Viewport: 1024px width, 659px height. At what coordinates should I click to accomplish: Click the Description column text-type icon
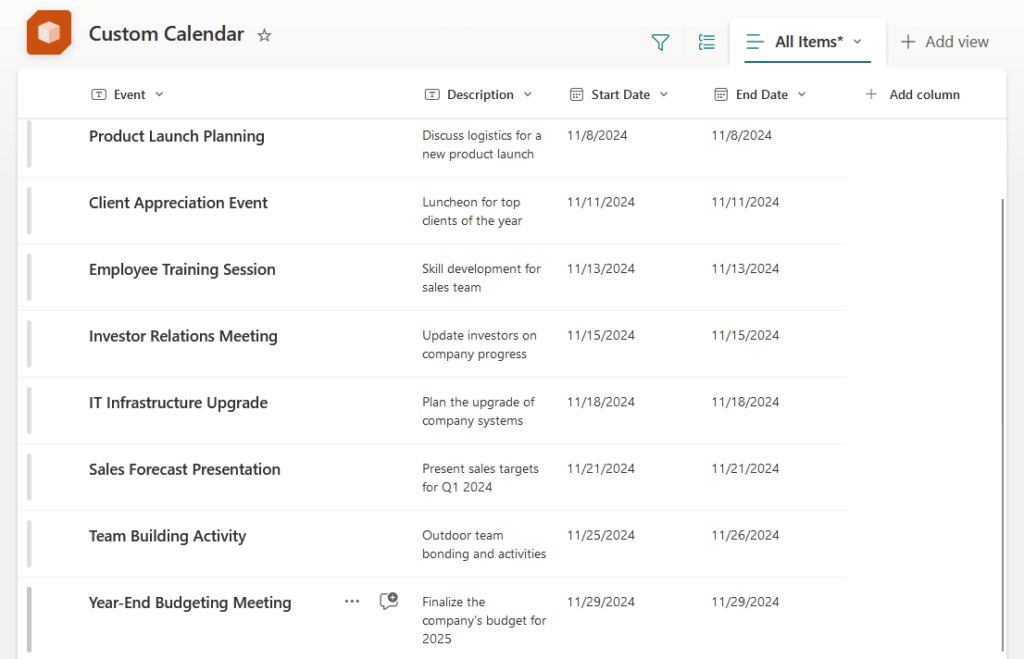click(432, 95)
